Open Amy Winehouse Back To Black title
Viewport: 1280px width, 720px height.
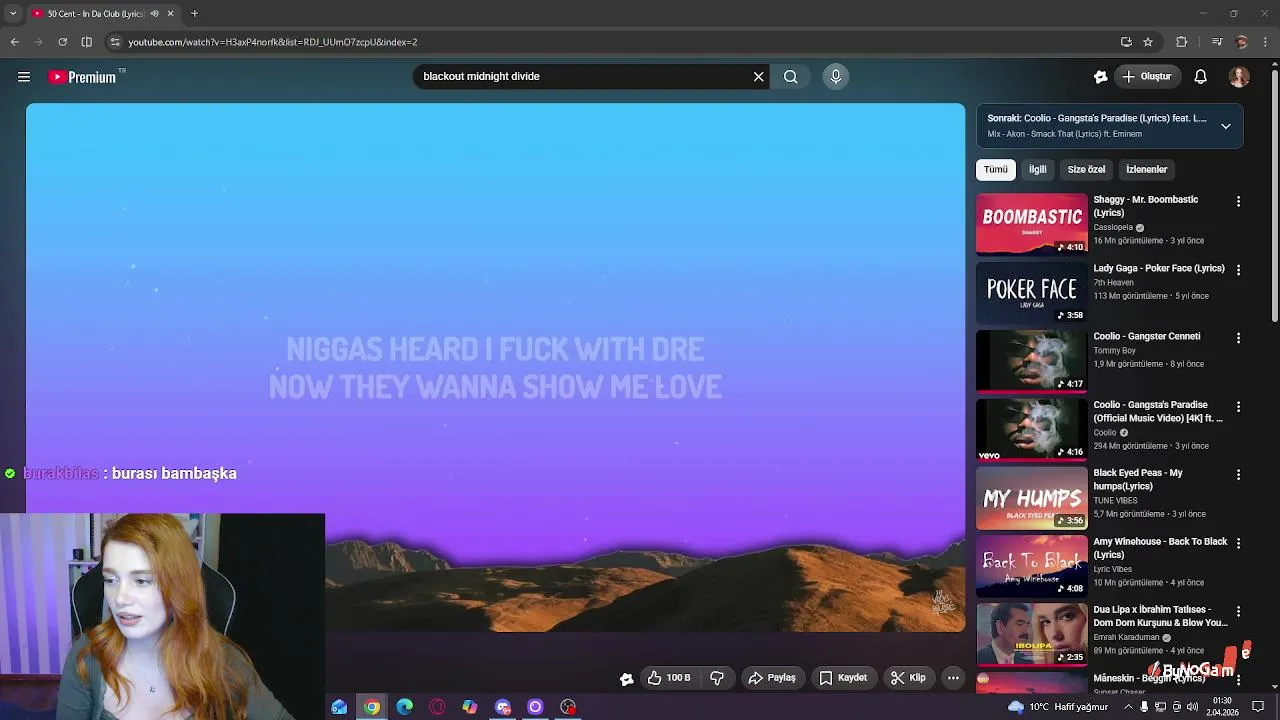(x=1160, y=548)
